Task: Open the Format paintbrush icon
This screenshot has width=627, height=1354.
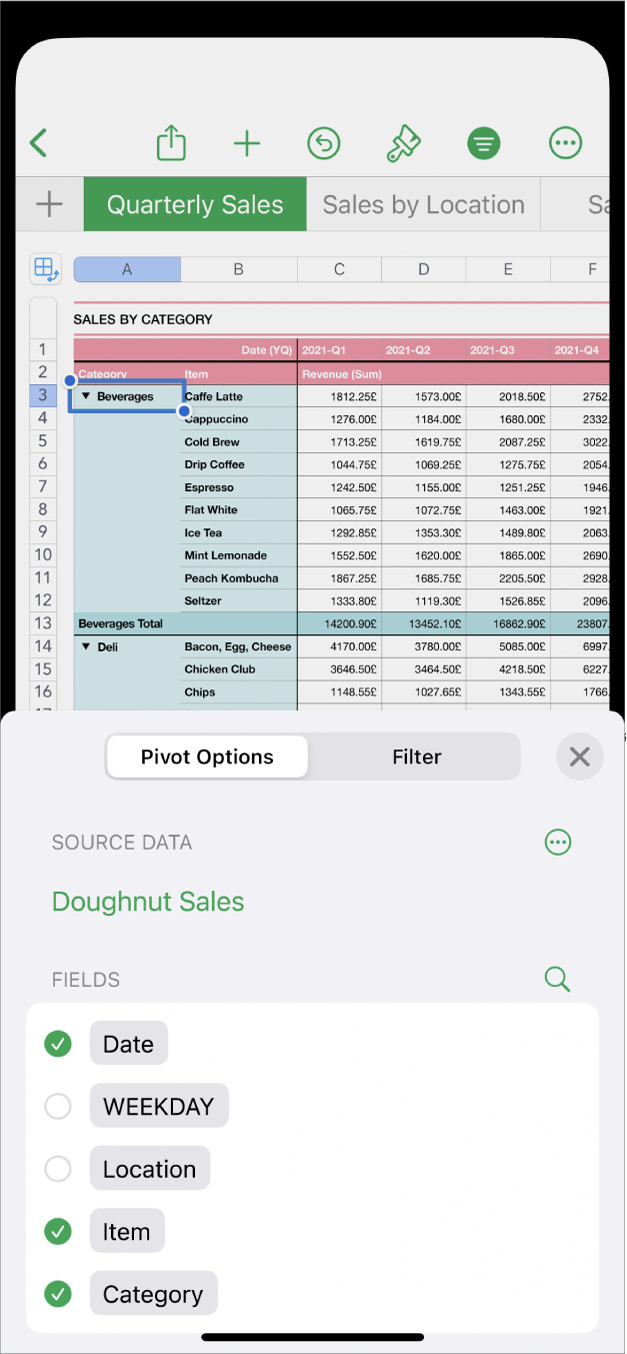Action: pyautogui.click(x=403, y=143)
